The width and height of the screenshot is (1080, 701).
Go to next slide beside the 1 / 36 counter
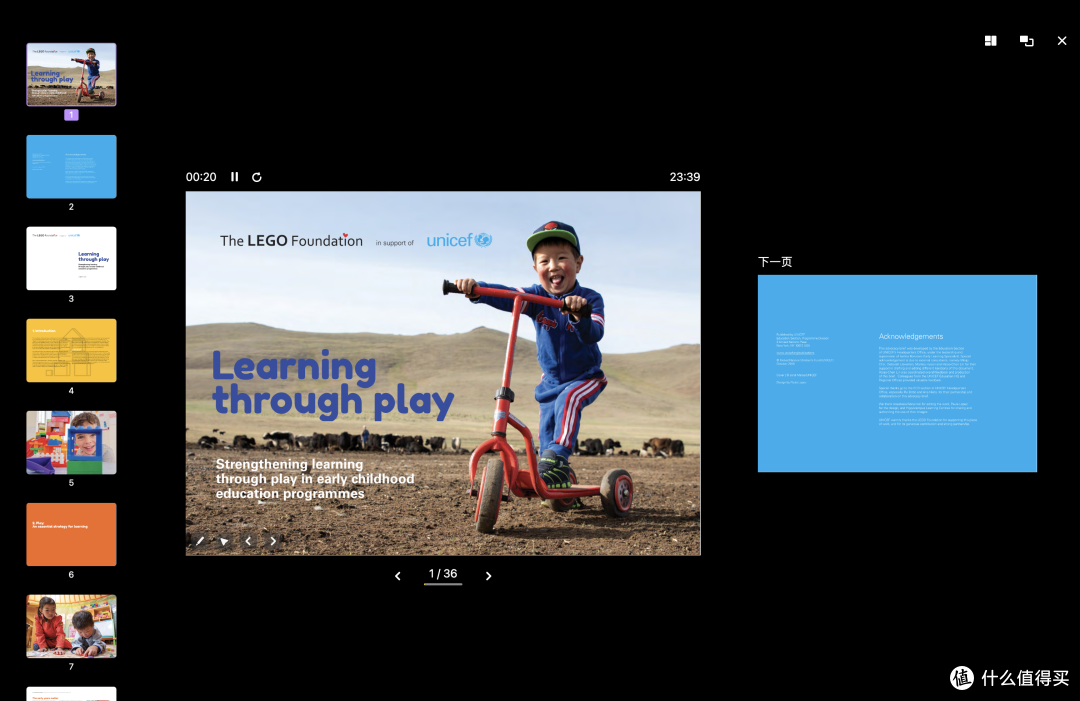[488, 576]
